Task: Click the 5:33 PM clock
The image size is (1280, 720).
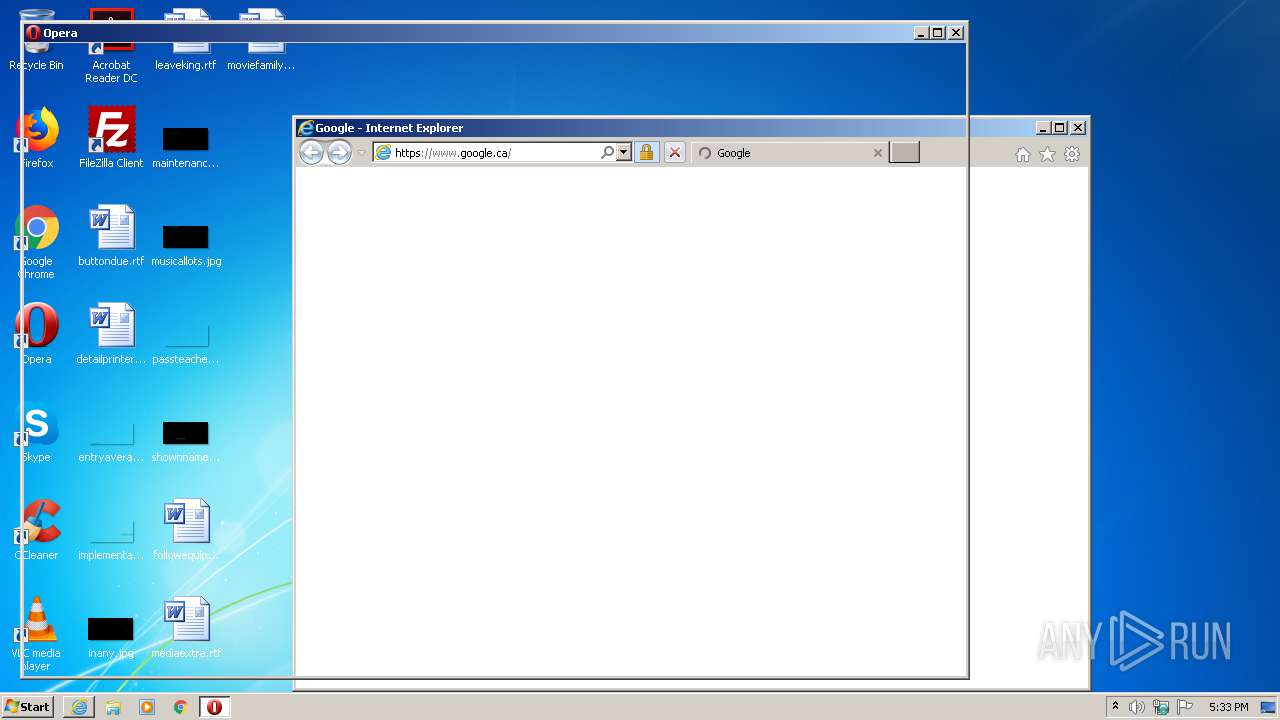Action: (1228, 707)
